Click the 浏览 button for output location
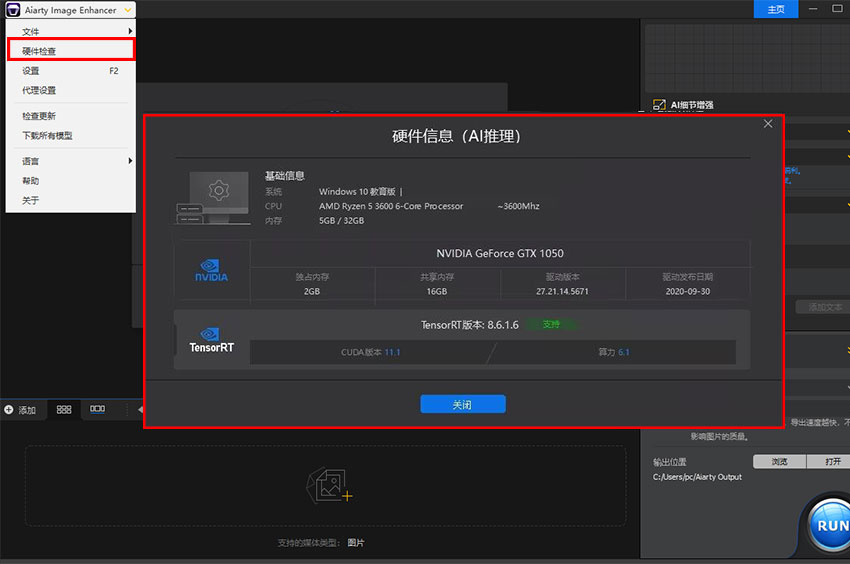Viewport: 850px width, 564px height. point(780,462)
